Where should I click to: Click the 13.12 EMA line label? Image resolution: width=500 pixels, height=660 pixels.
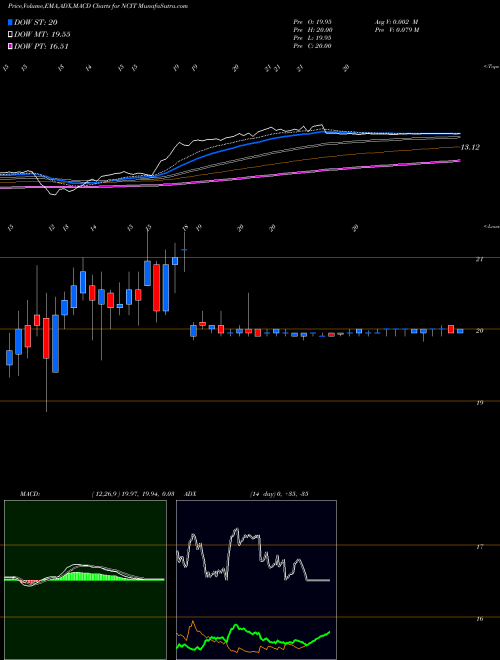(470, 147)
